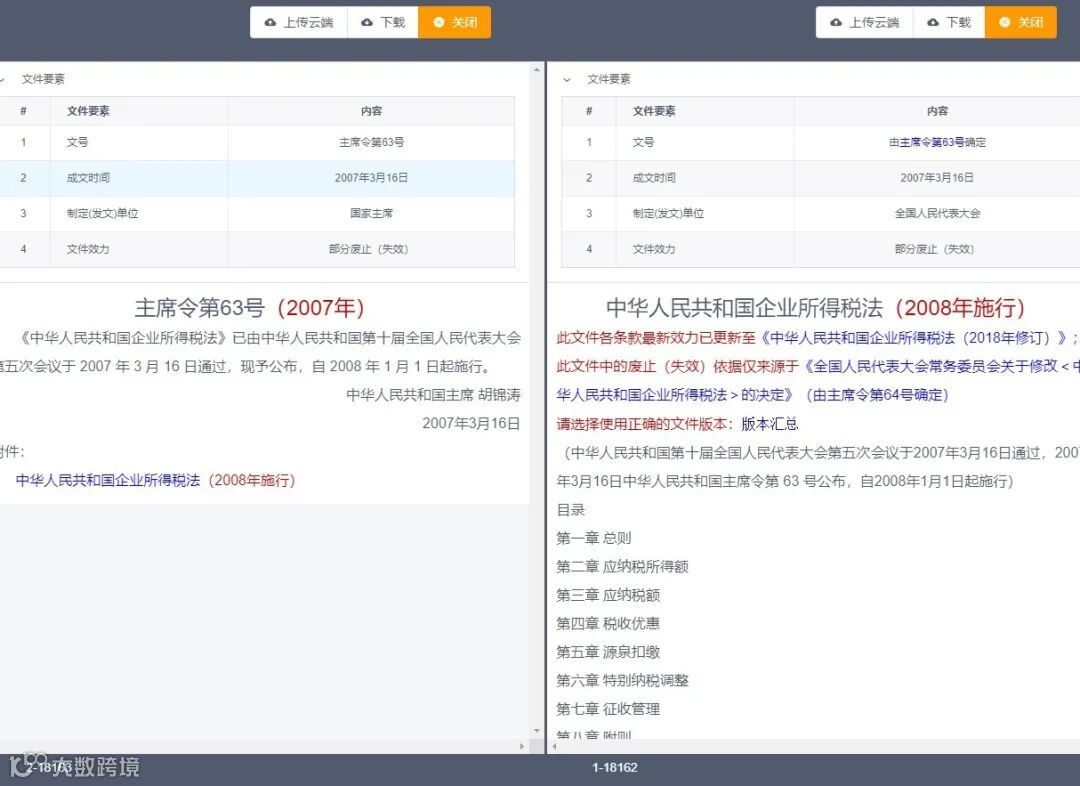Select 成文时间 row in left table

(x=257, y=178)
